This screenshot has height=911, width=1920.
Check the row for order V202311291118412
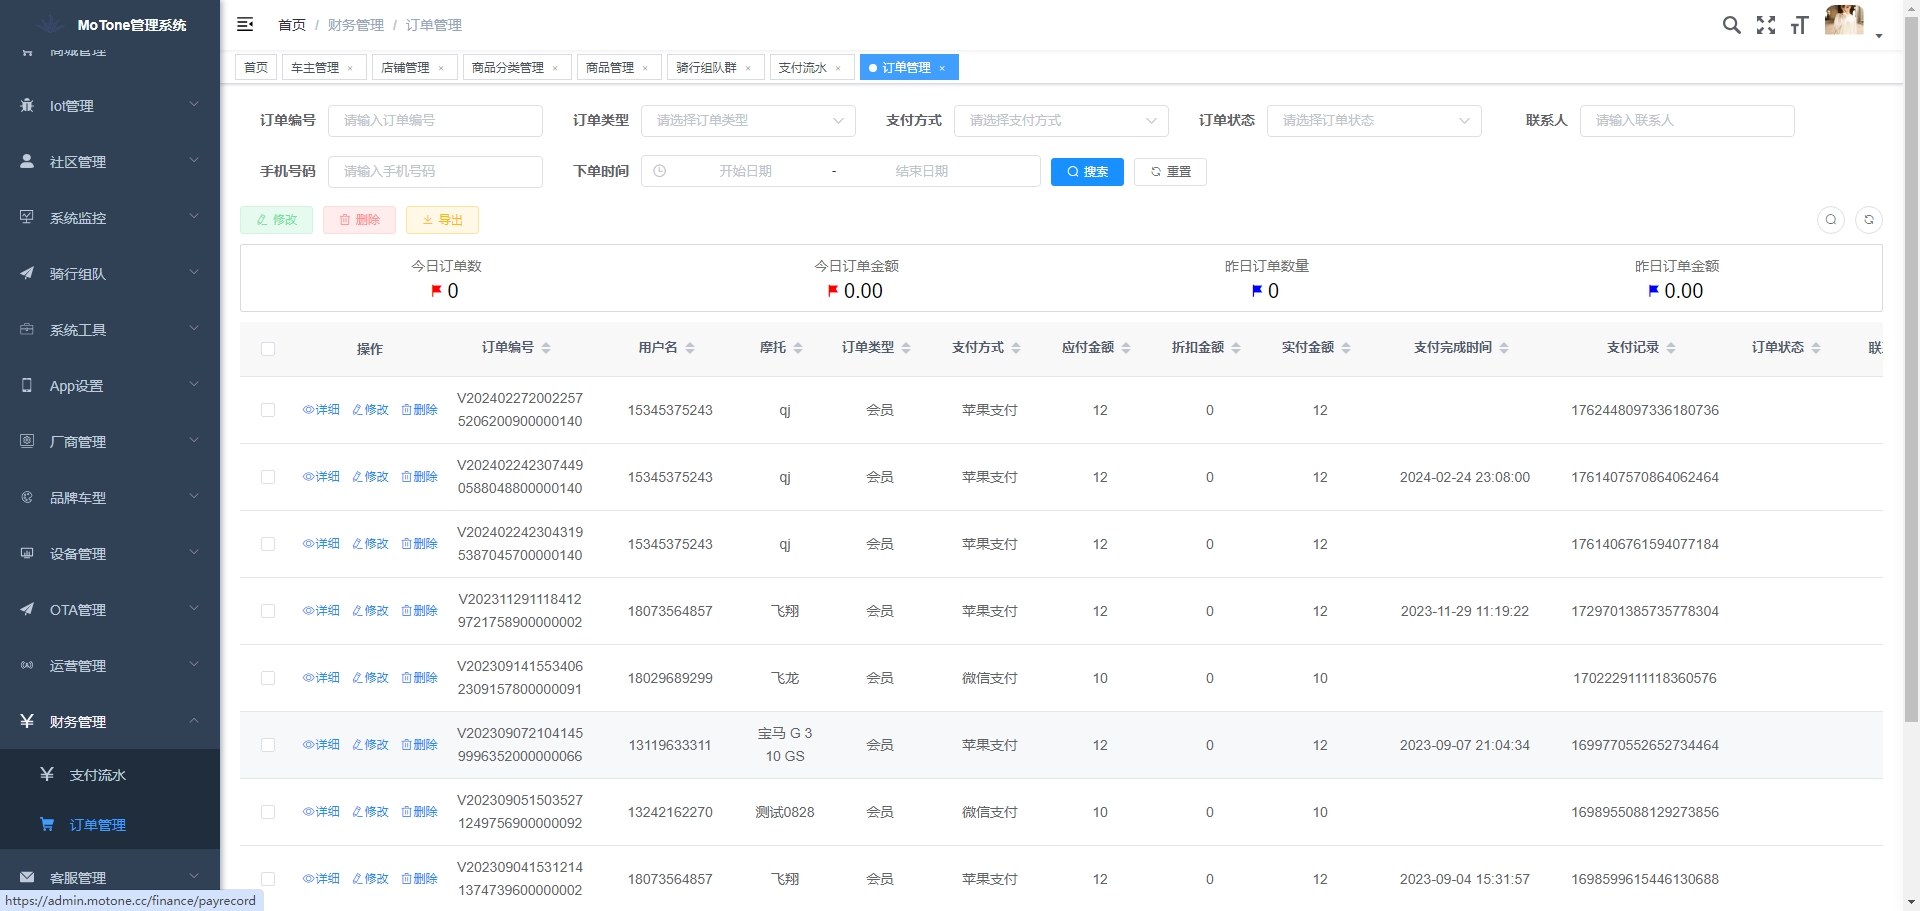click(x=268, y=611)
